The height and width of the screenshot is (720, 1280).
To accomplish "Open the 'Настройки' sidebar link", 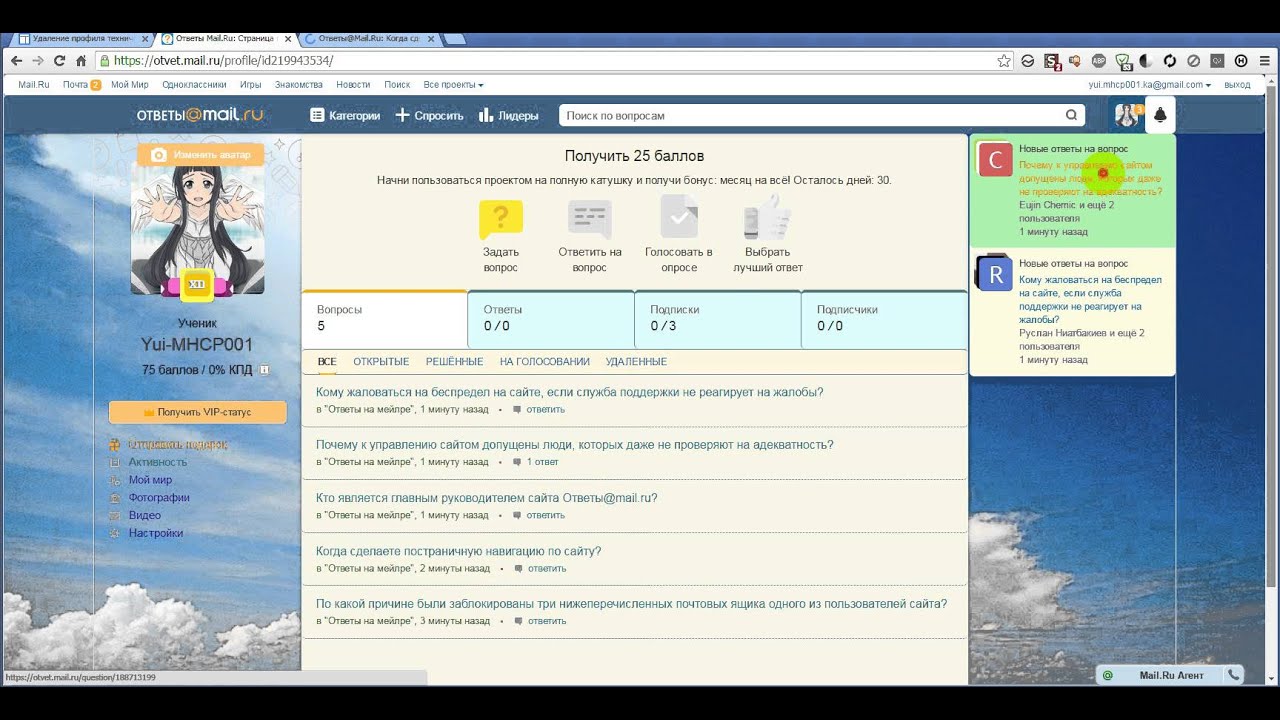I will tap(156, 533).
